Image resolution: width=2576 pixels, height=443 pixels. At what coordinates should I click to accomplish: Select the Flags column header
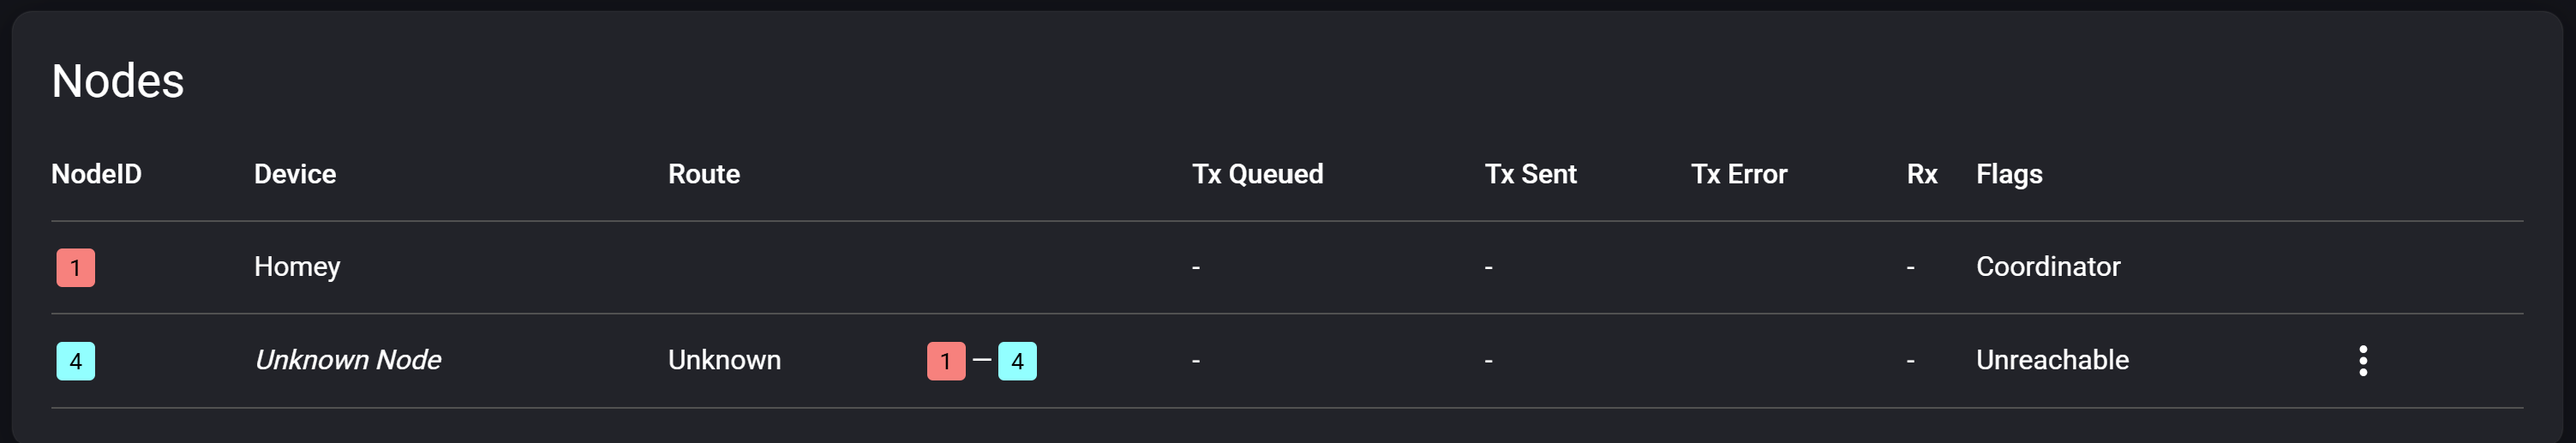(x=2009, y=174)
